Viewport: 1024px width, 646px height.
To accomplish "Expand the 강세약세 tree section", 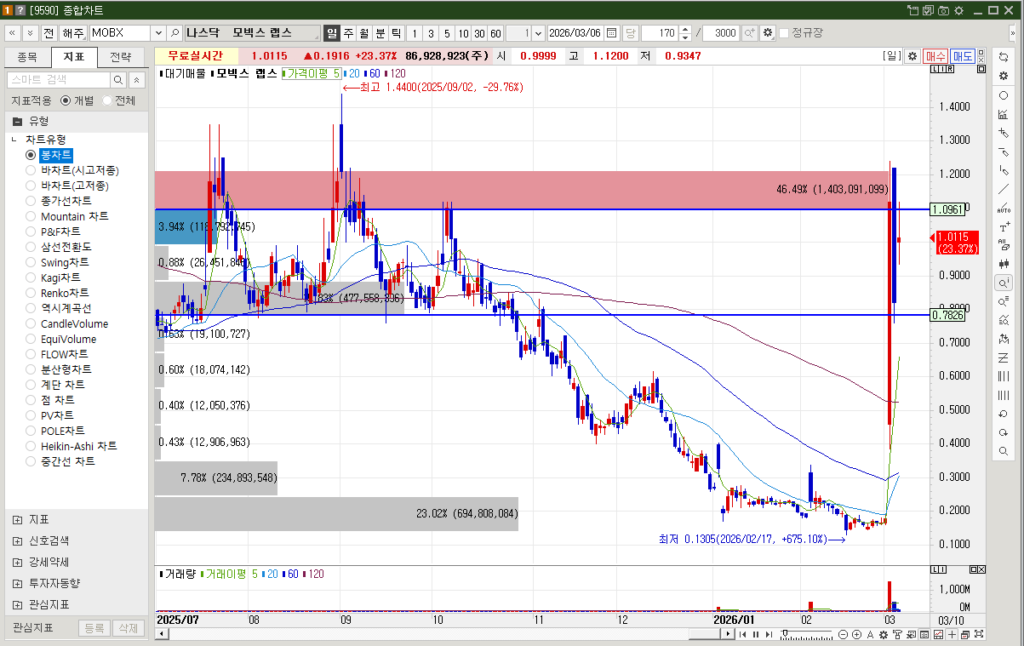I will point(17,562).
